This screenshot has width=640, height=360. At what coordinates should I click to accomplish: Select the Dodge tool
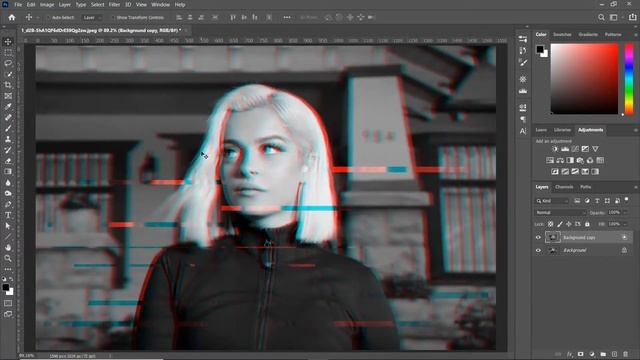coord(8,193)
